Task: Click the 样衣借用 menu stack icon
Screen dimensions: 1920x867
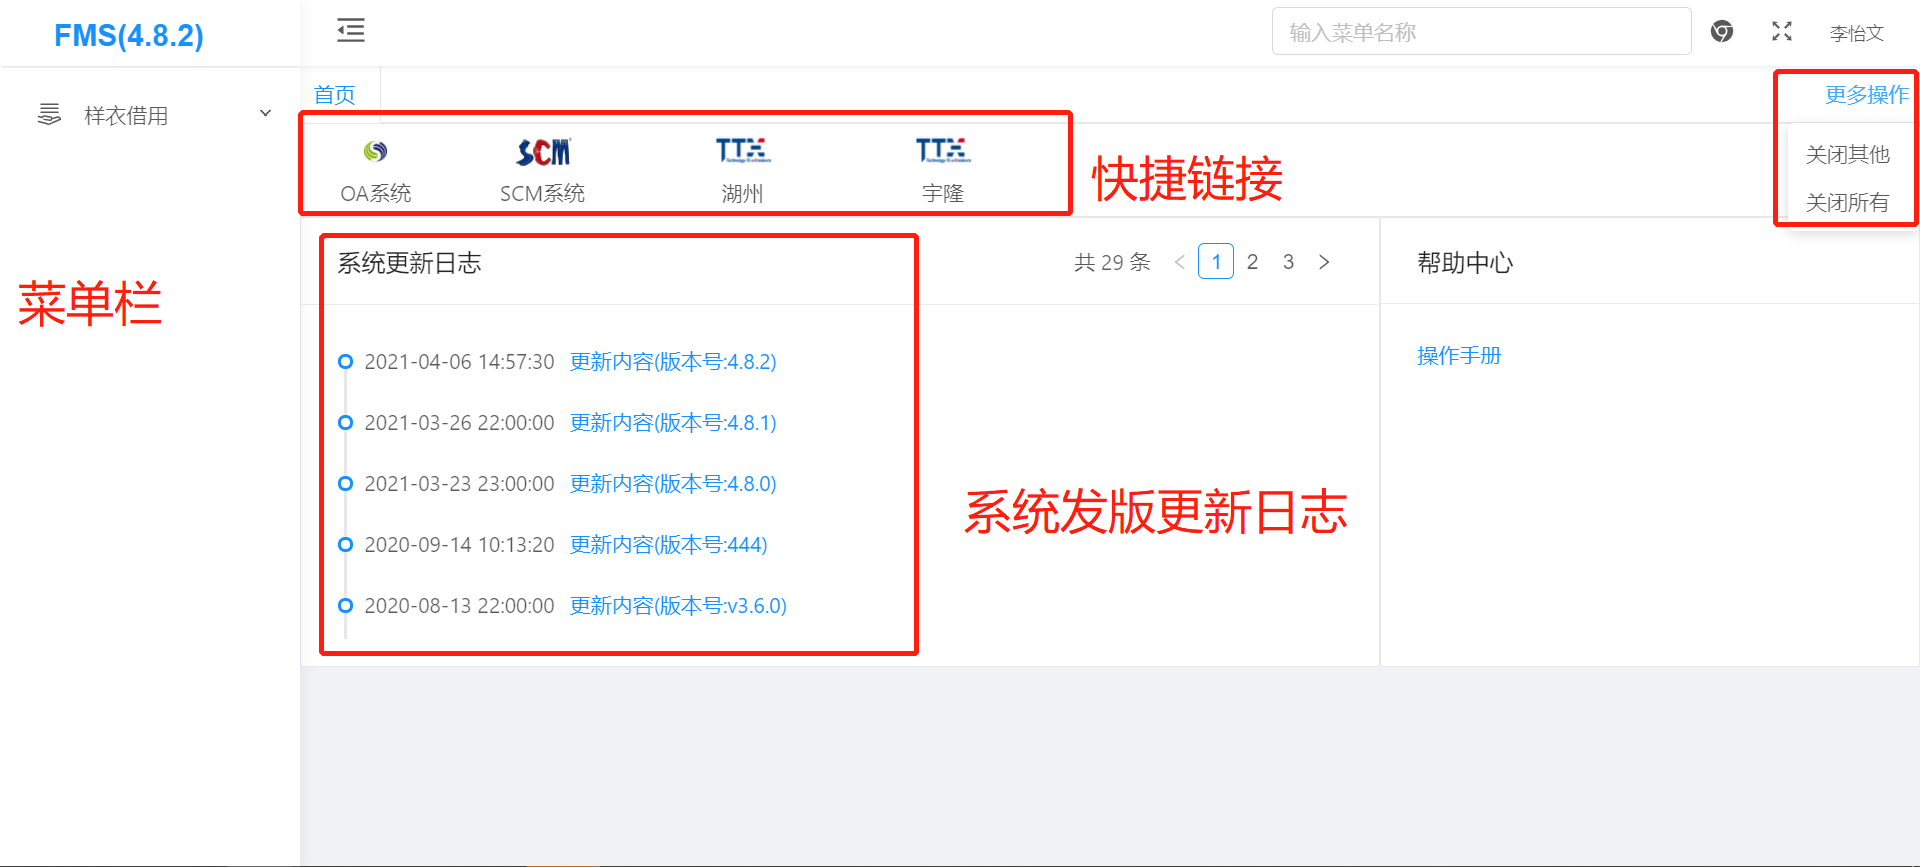Action: coord(49,114)
